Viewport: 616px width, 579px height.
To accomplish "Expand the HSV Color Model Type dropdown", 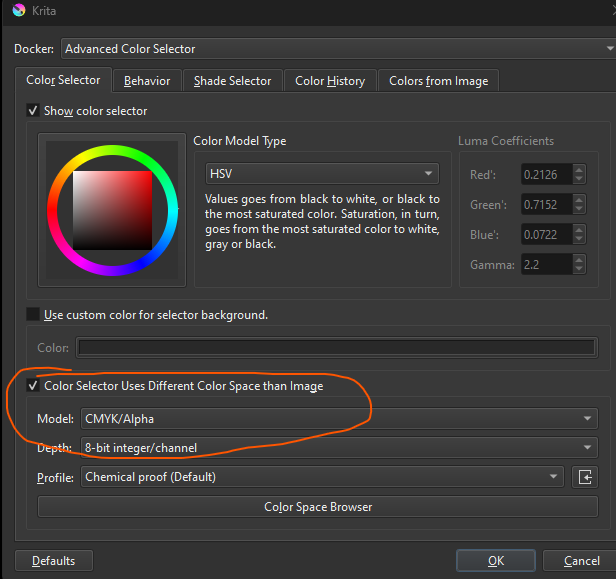I will coord(321,173).
